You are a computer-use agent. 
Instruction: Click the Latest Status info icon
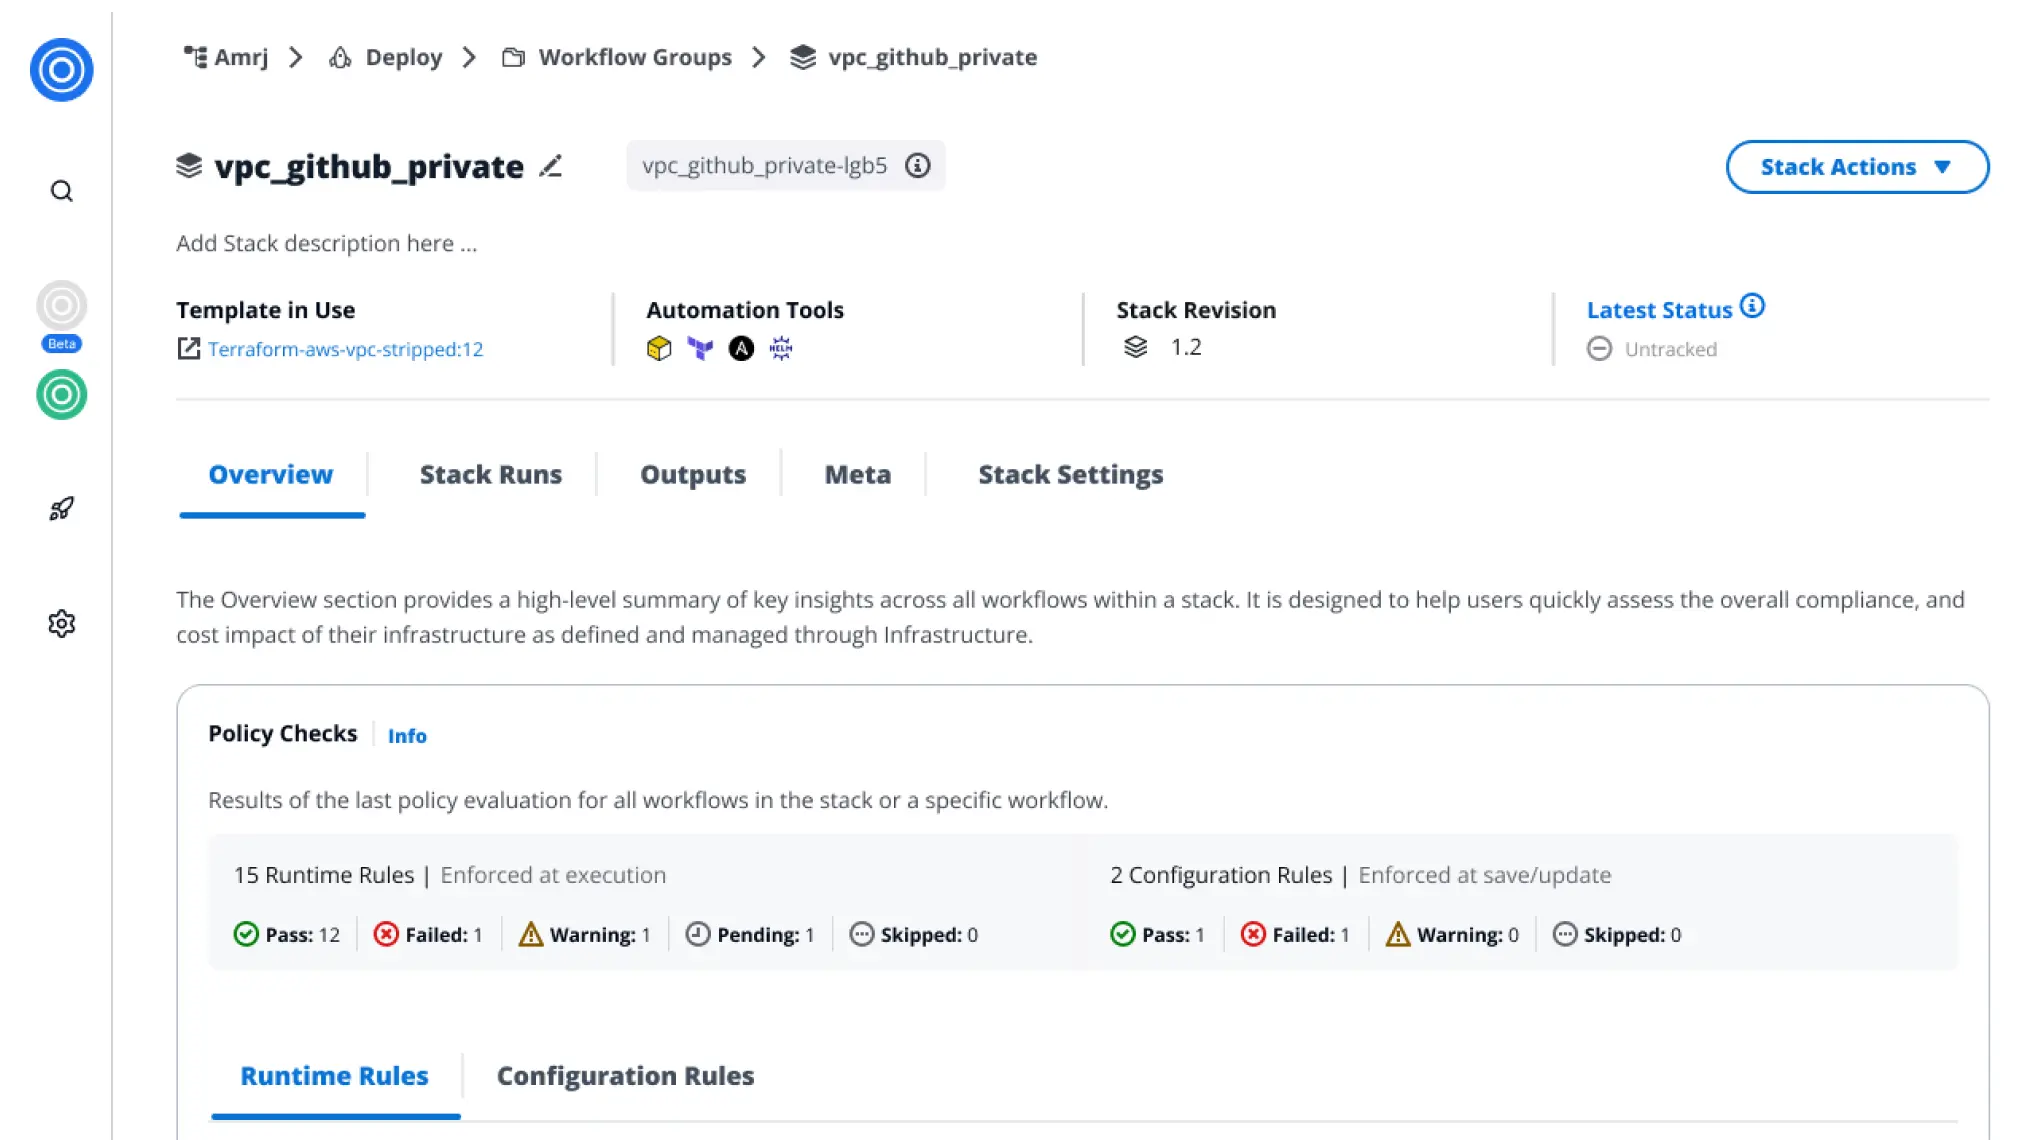click(x=1752, y=306)
